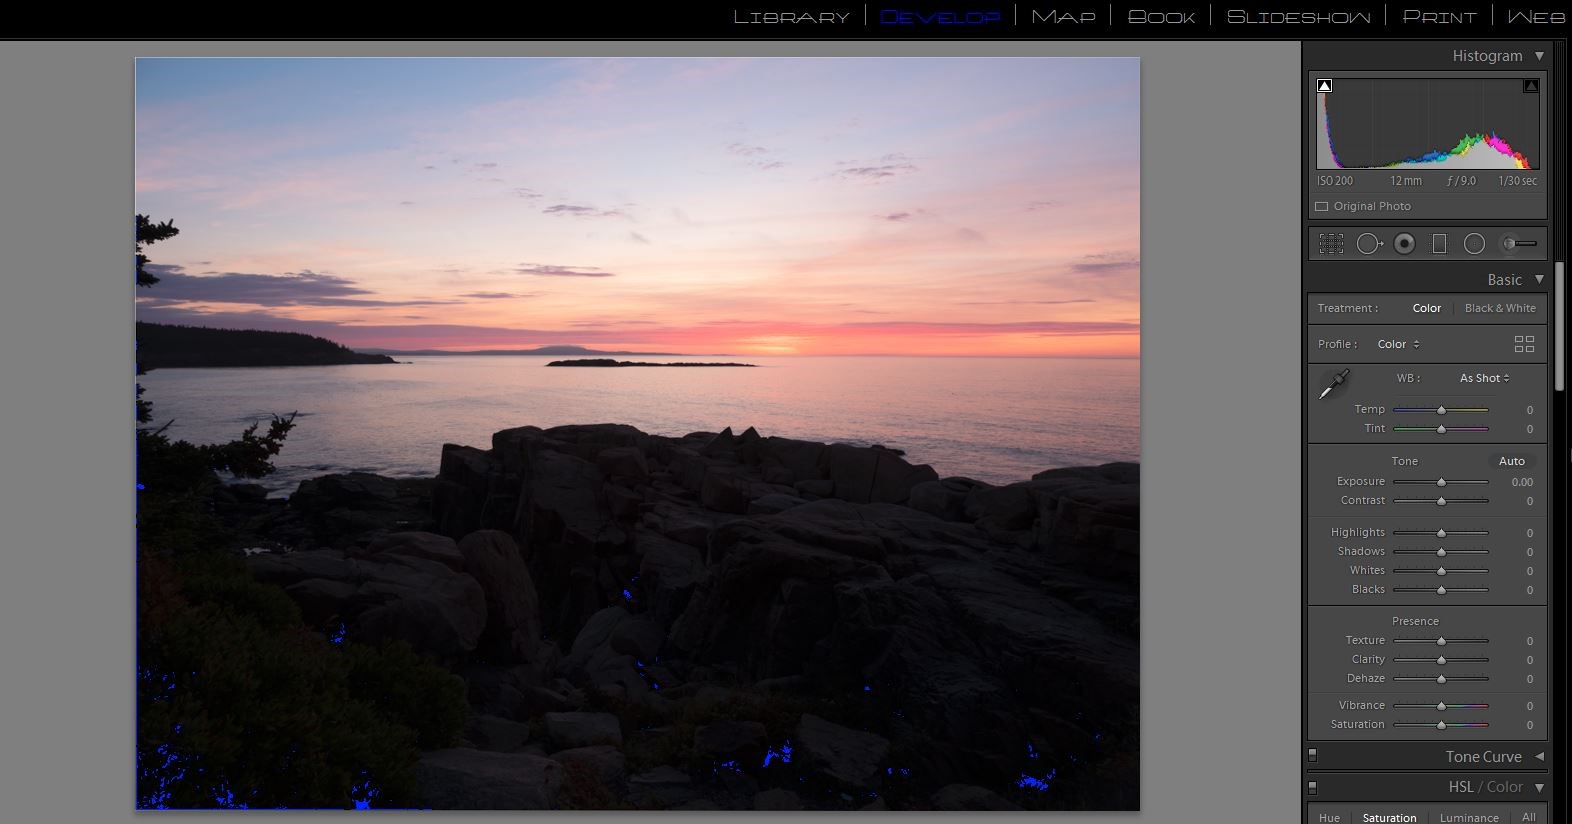This screenshot has width=1572, height=824.
Task: Pick the Adjustment Brush tool
Action: (x=1519, y=243)
